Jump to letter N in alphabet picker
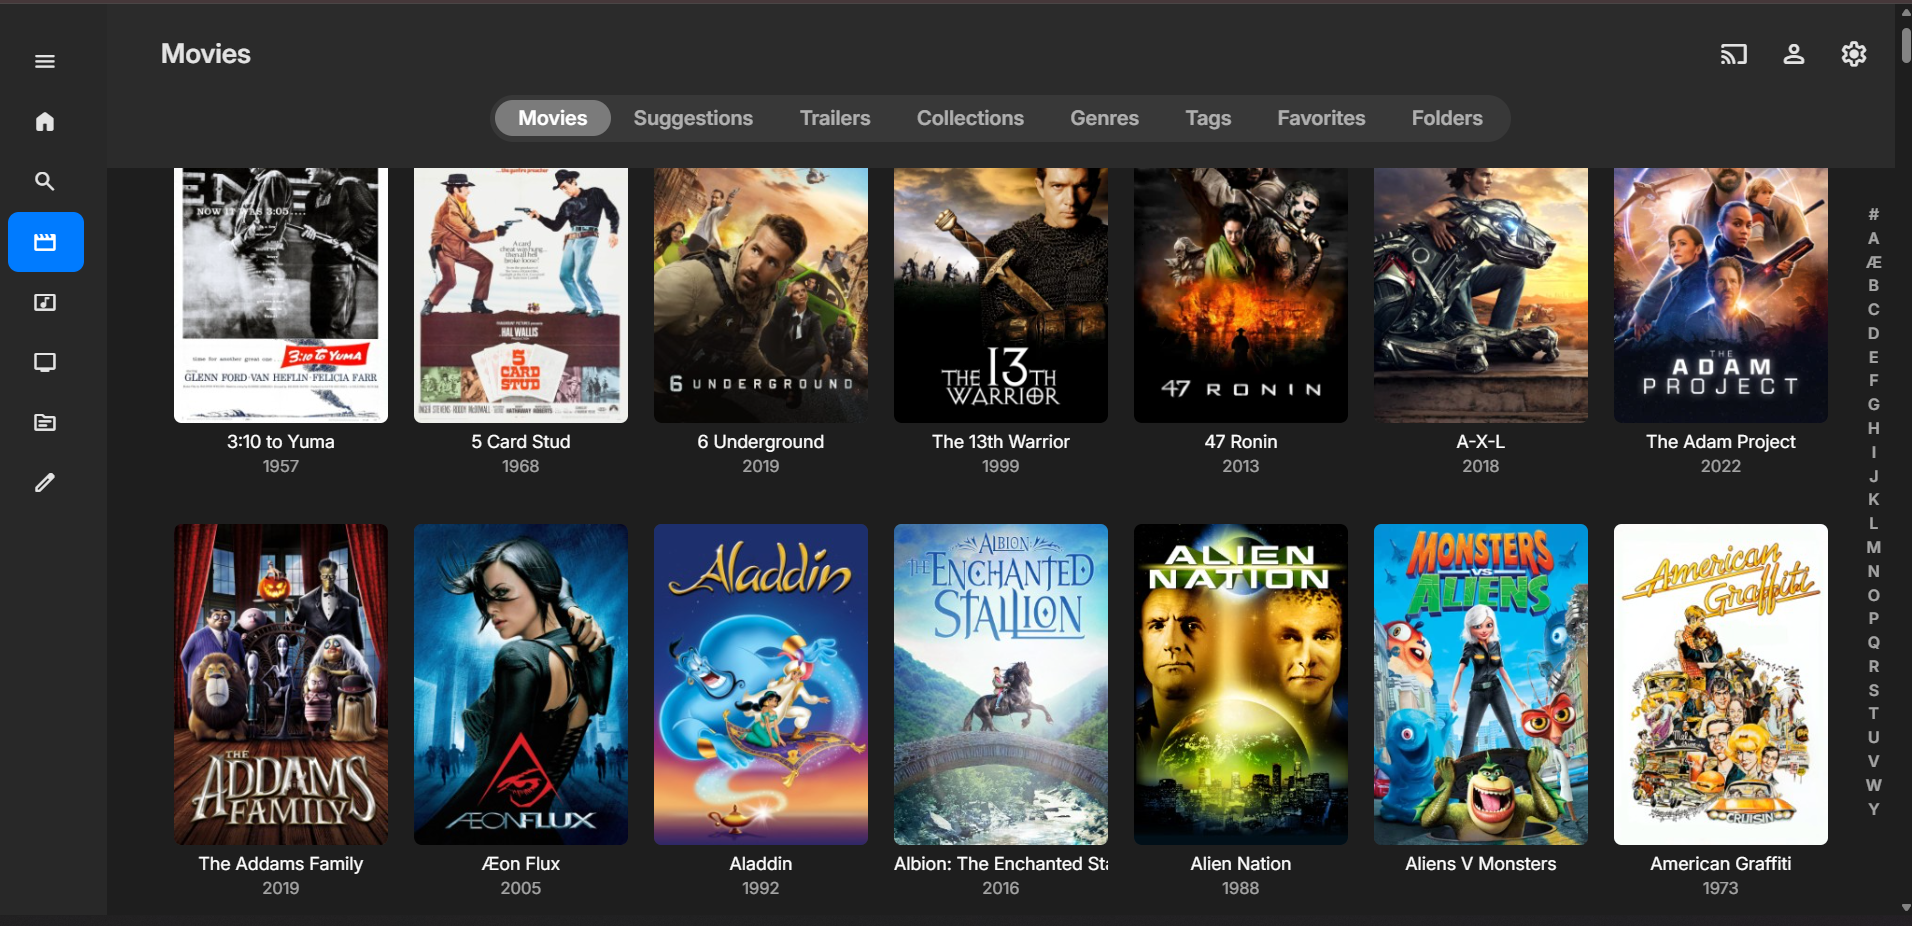Screen dimensions: 1912x926 pos(1874,571)
